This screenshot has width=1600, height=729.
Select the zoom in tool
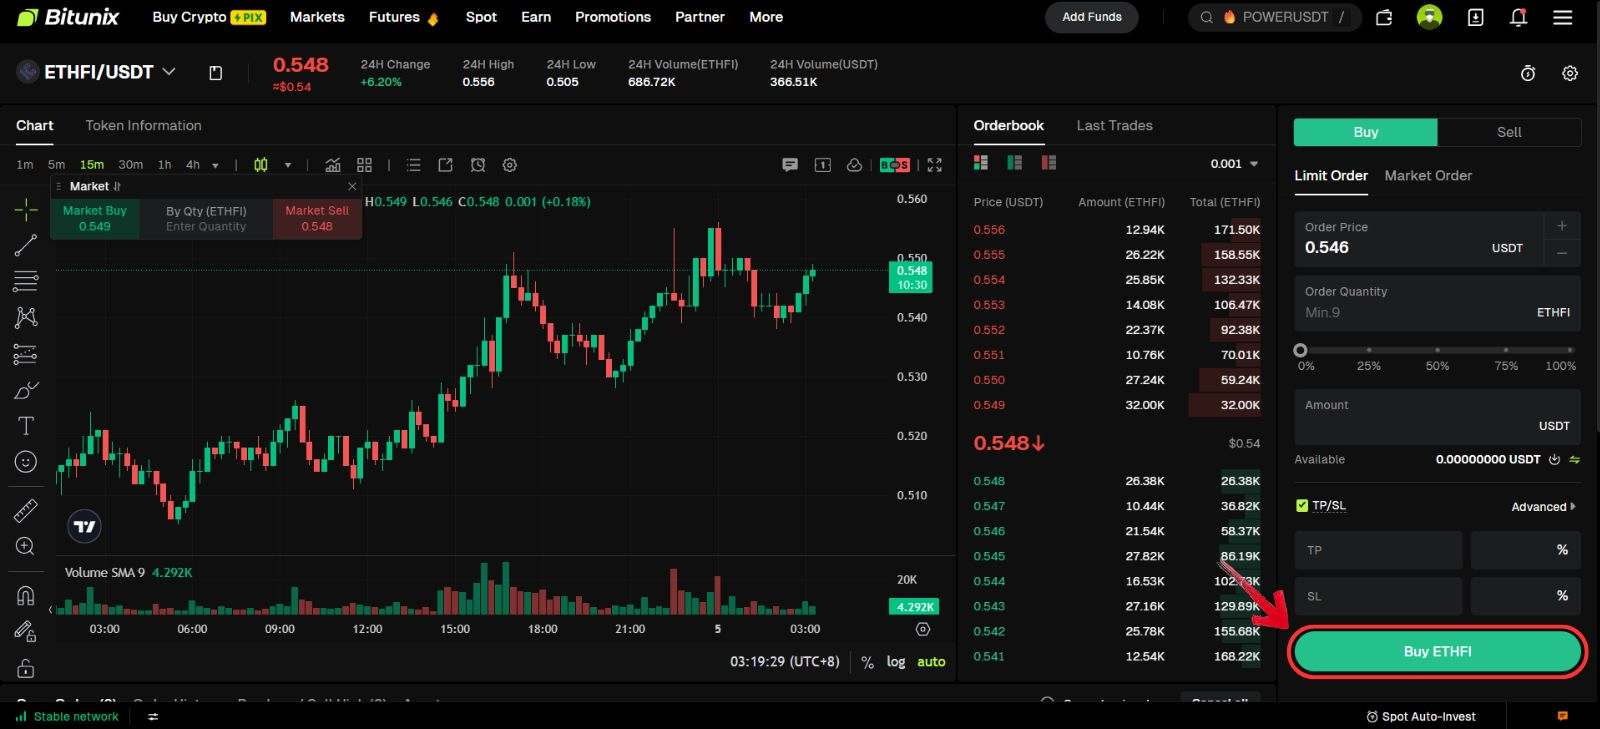26,546
